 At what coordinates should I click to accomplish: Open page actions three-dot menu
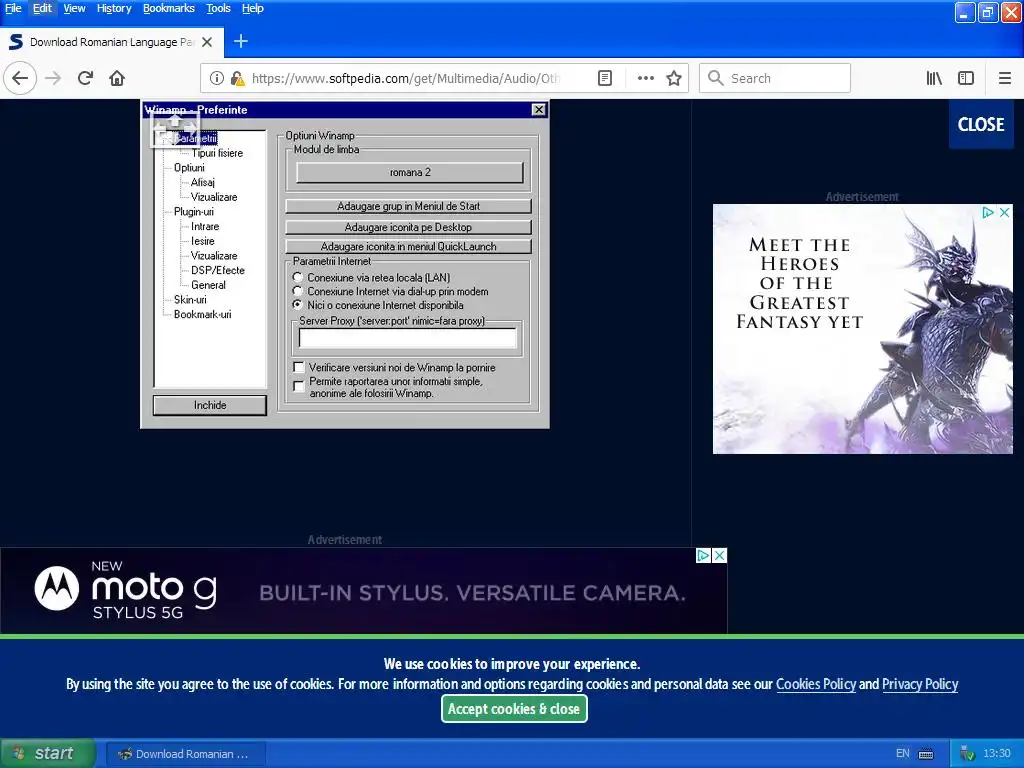pos(646,78)
